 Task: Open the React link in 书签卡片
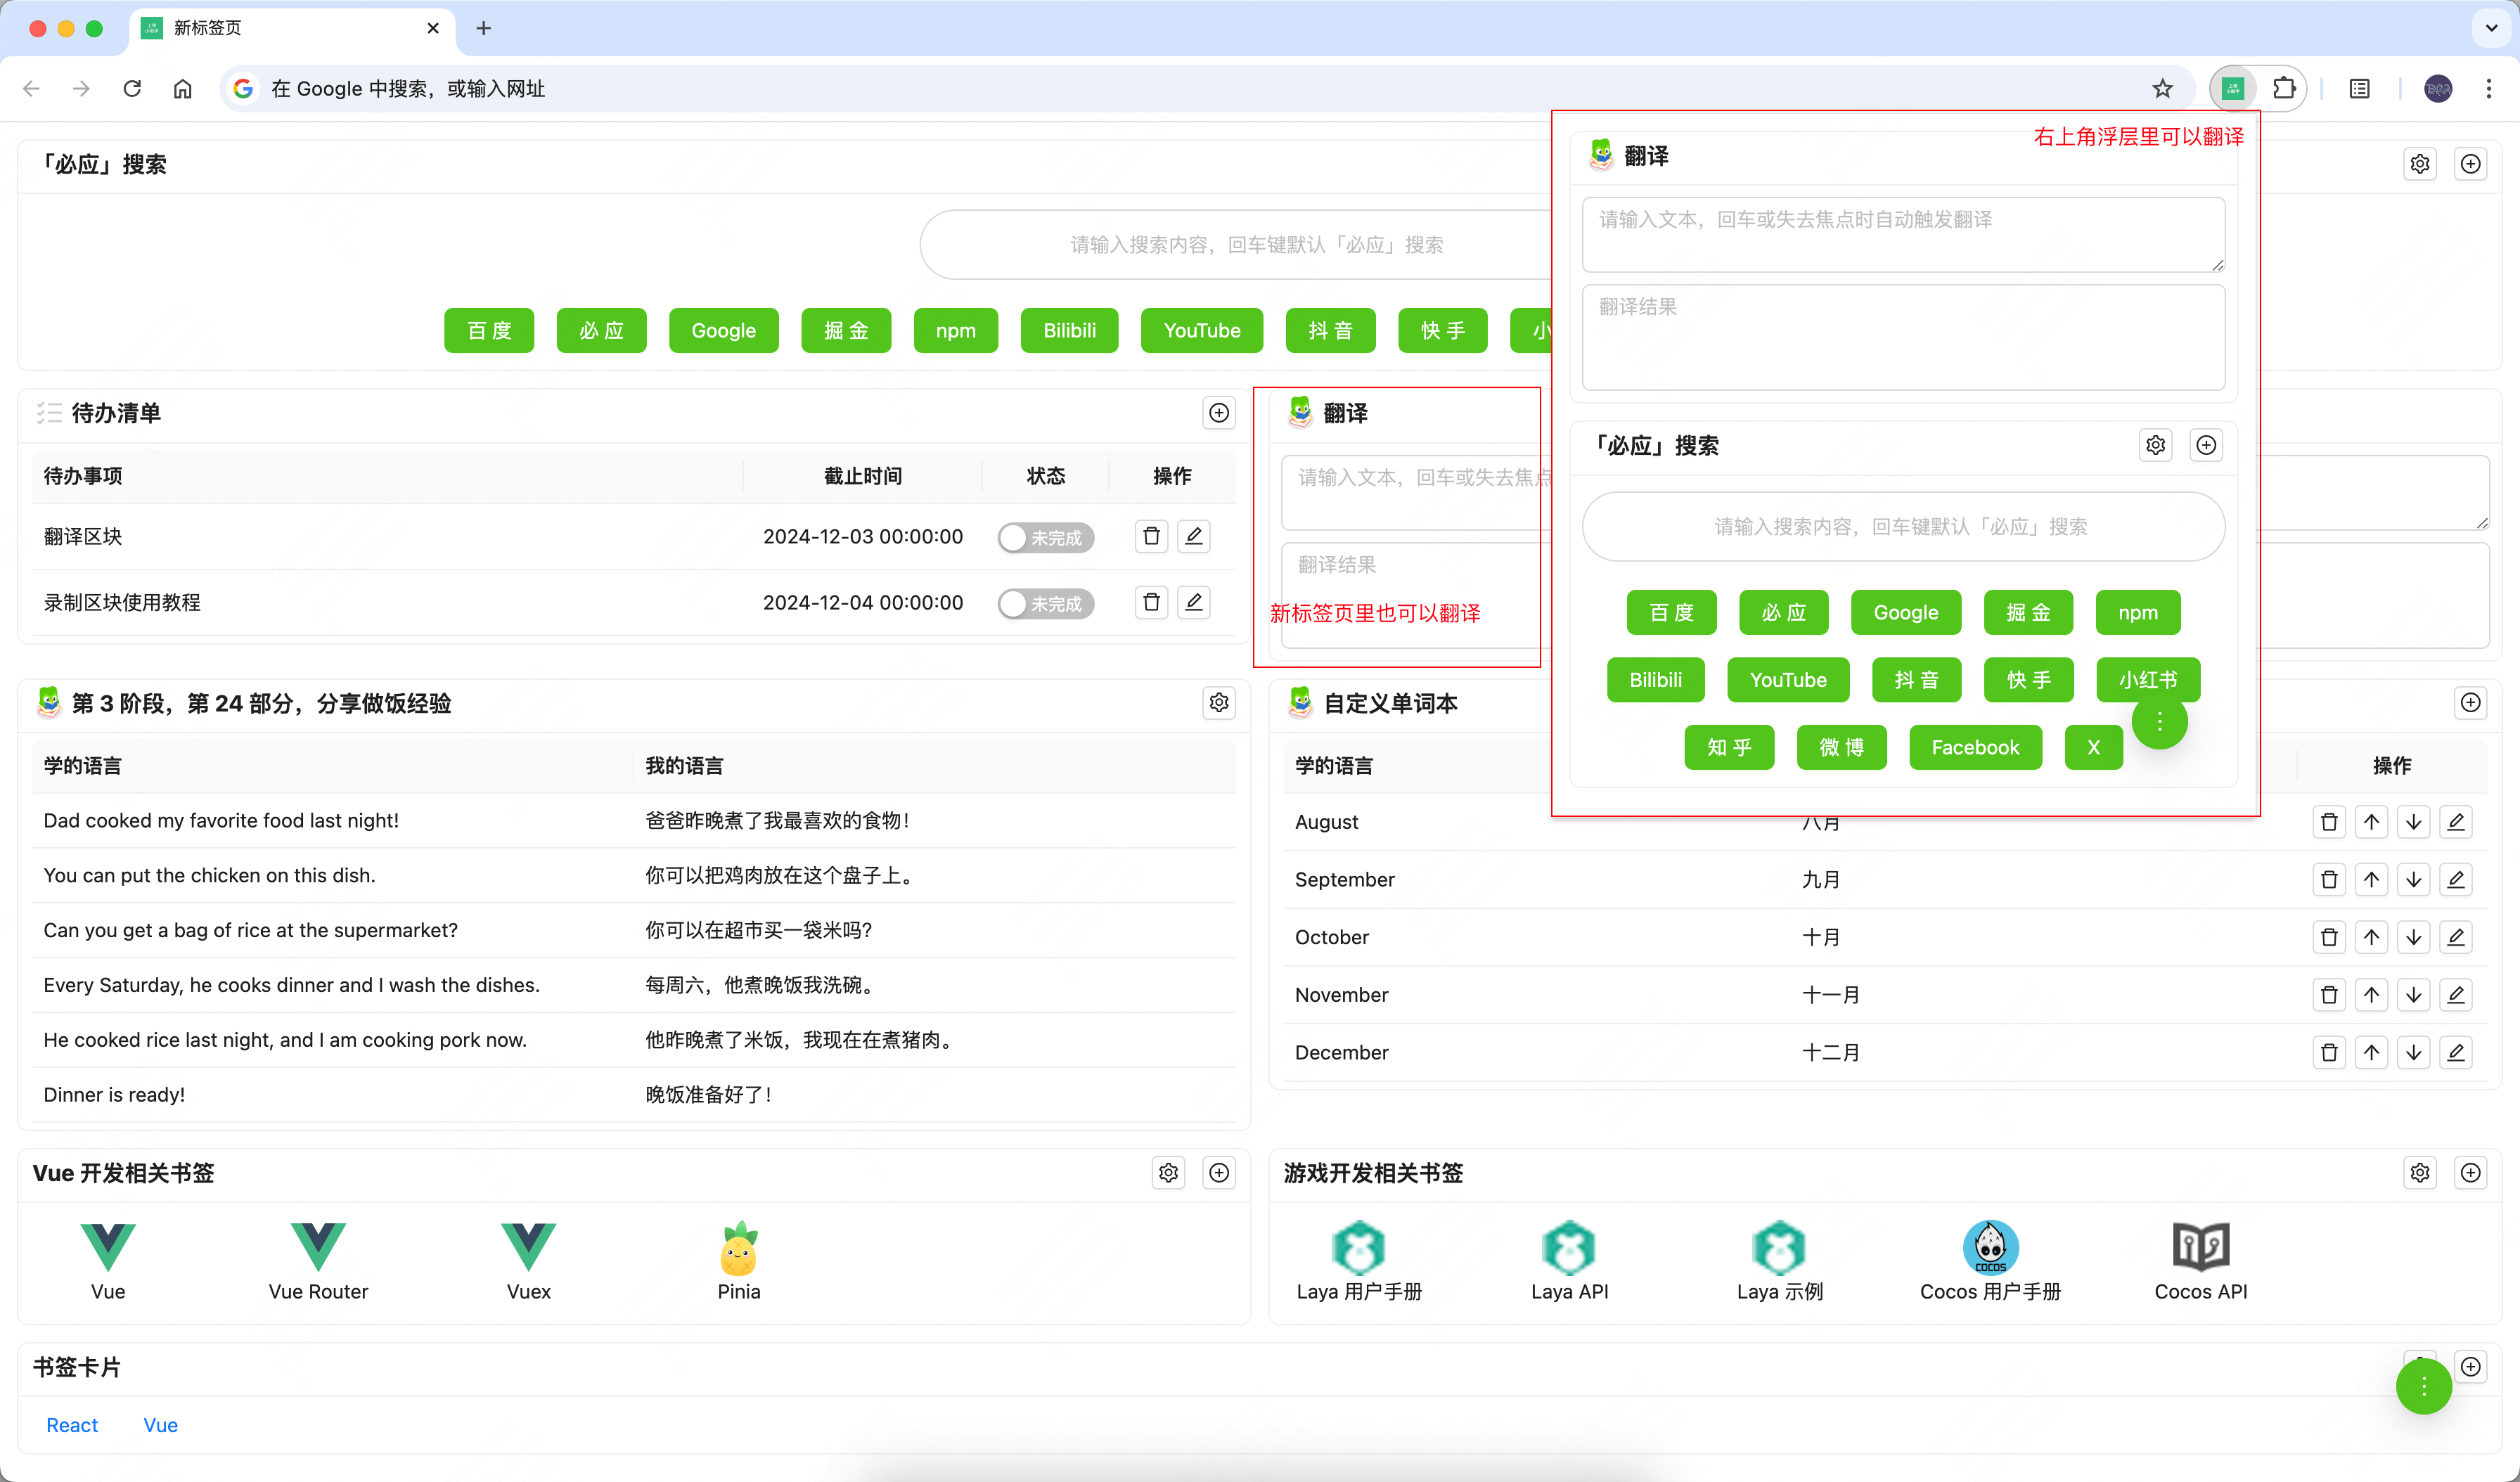pos(72,1425)
